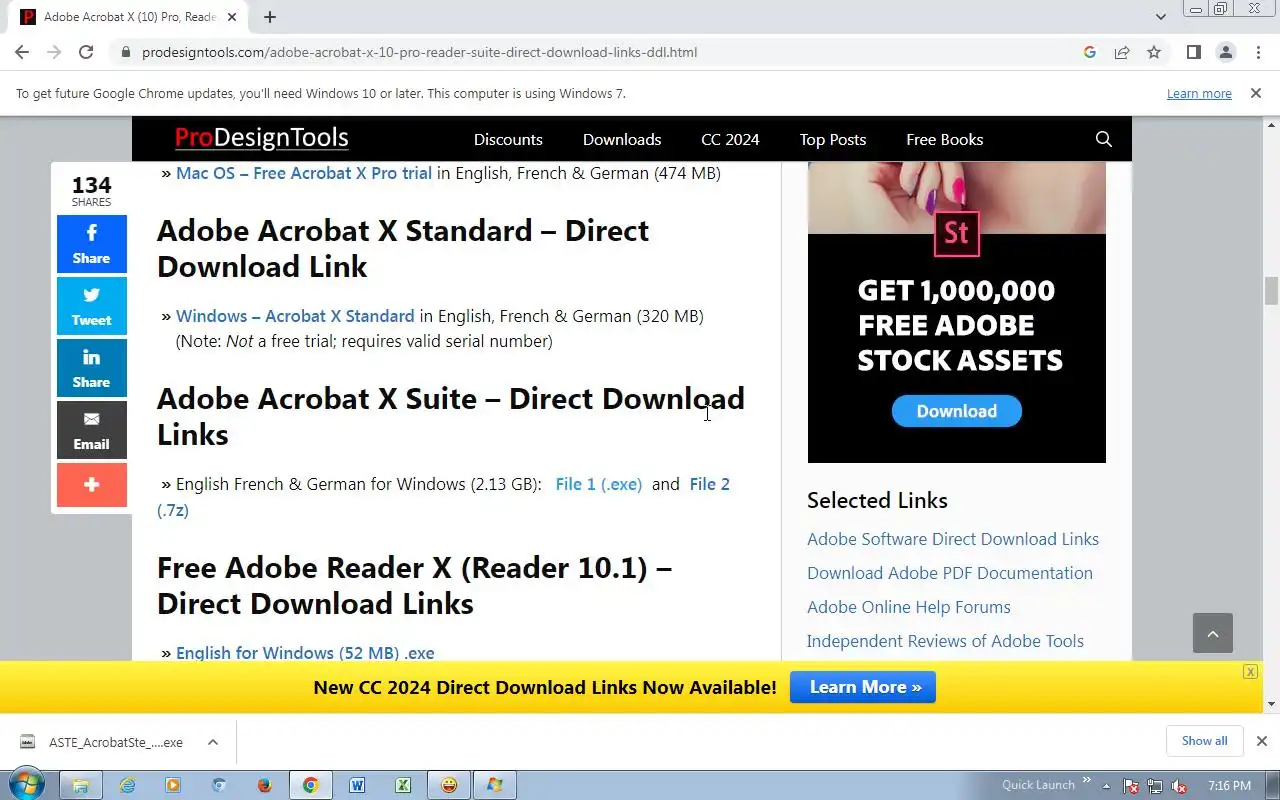Screen dimensions: 1280x800
Task: Bookmark this page with the star icon
Action: pos(1154,52)
